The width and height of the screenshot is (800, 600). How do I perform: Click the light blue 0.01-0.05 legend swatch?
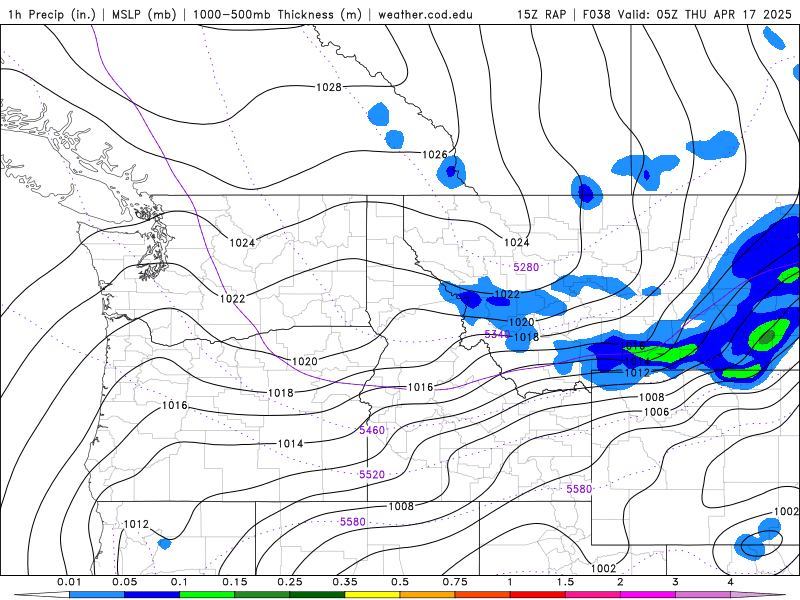pos(97,595)
